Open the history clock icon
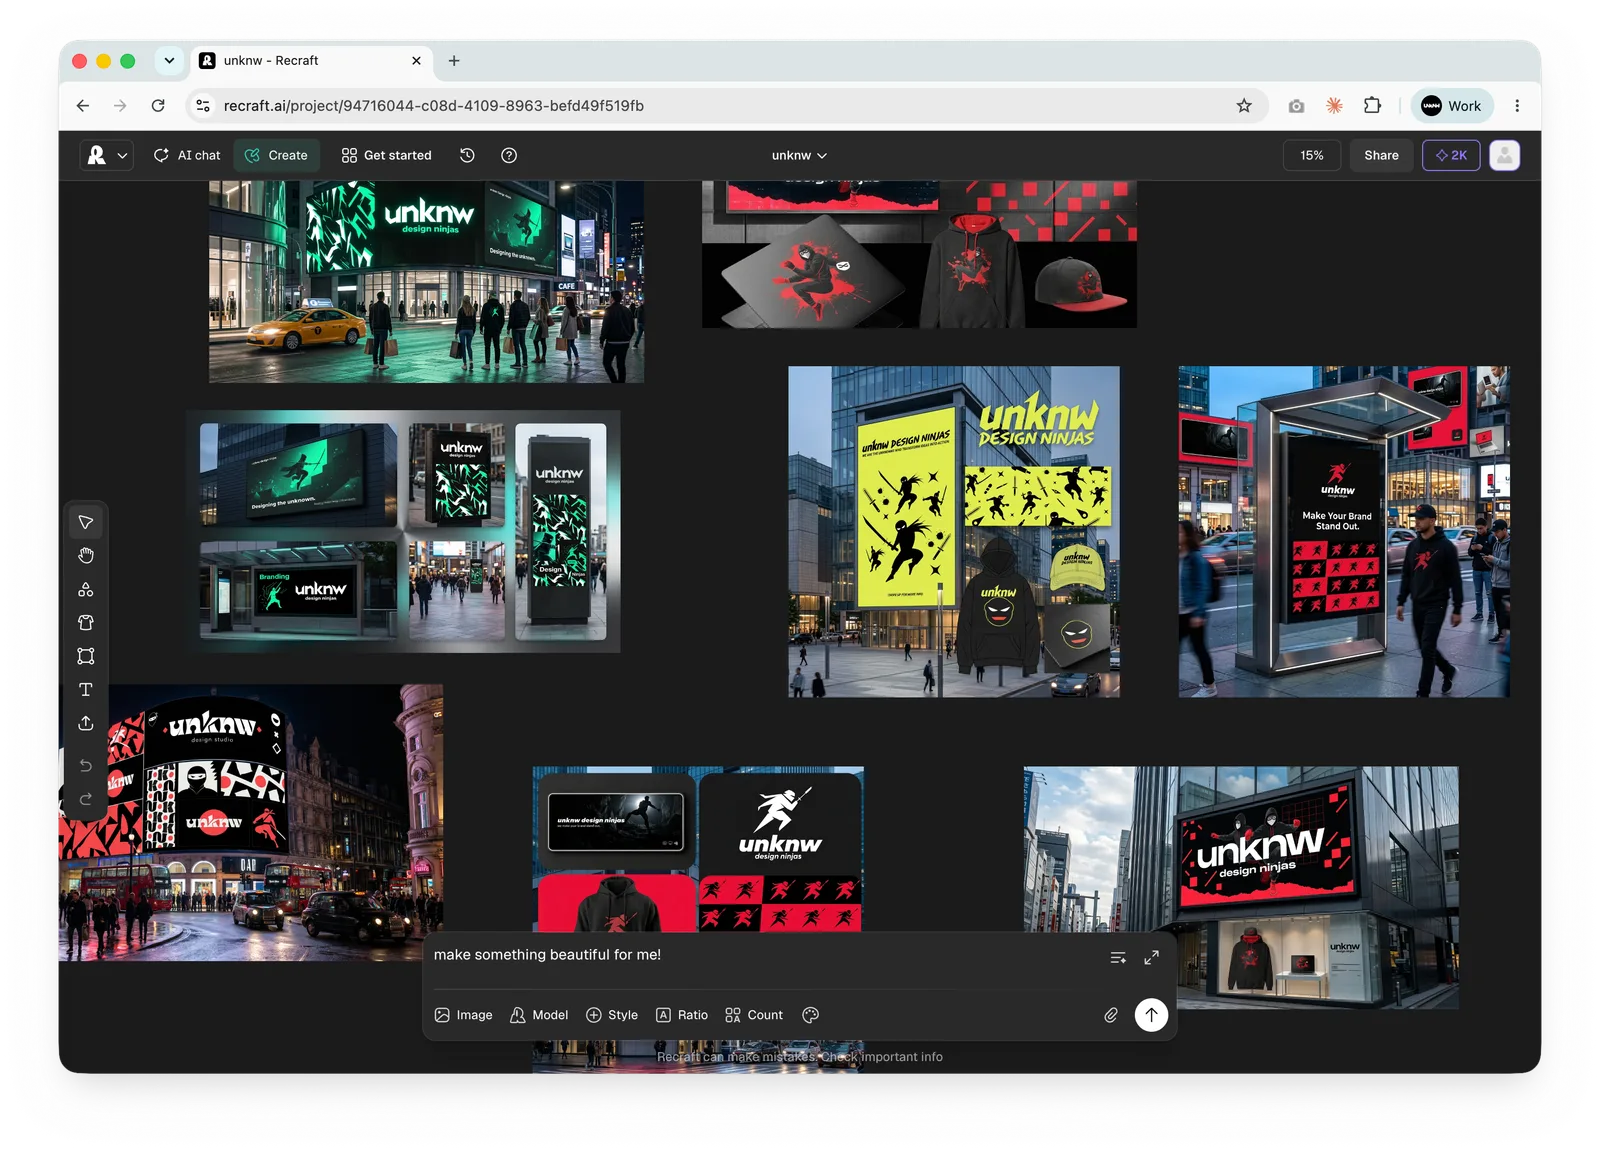This screenshot has width=1600, height=1151. [x=467, y=155]
